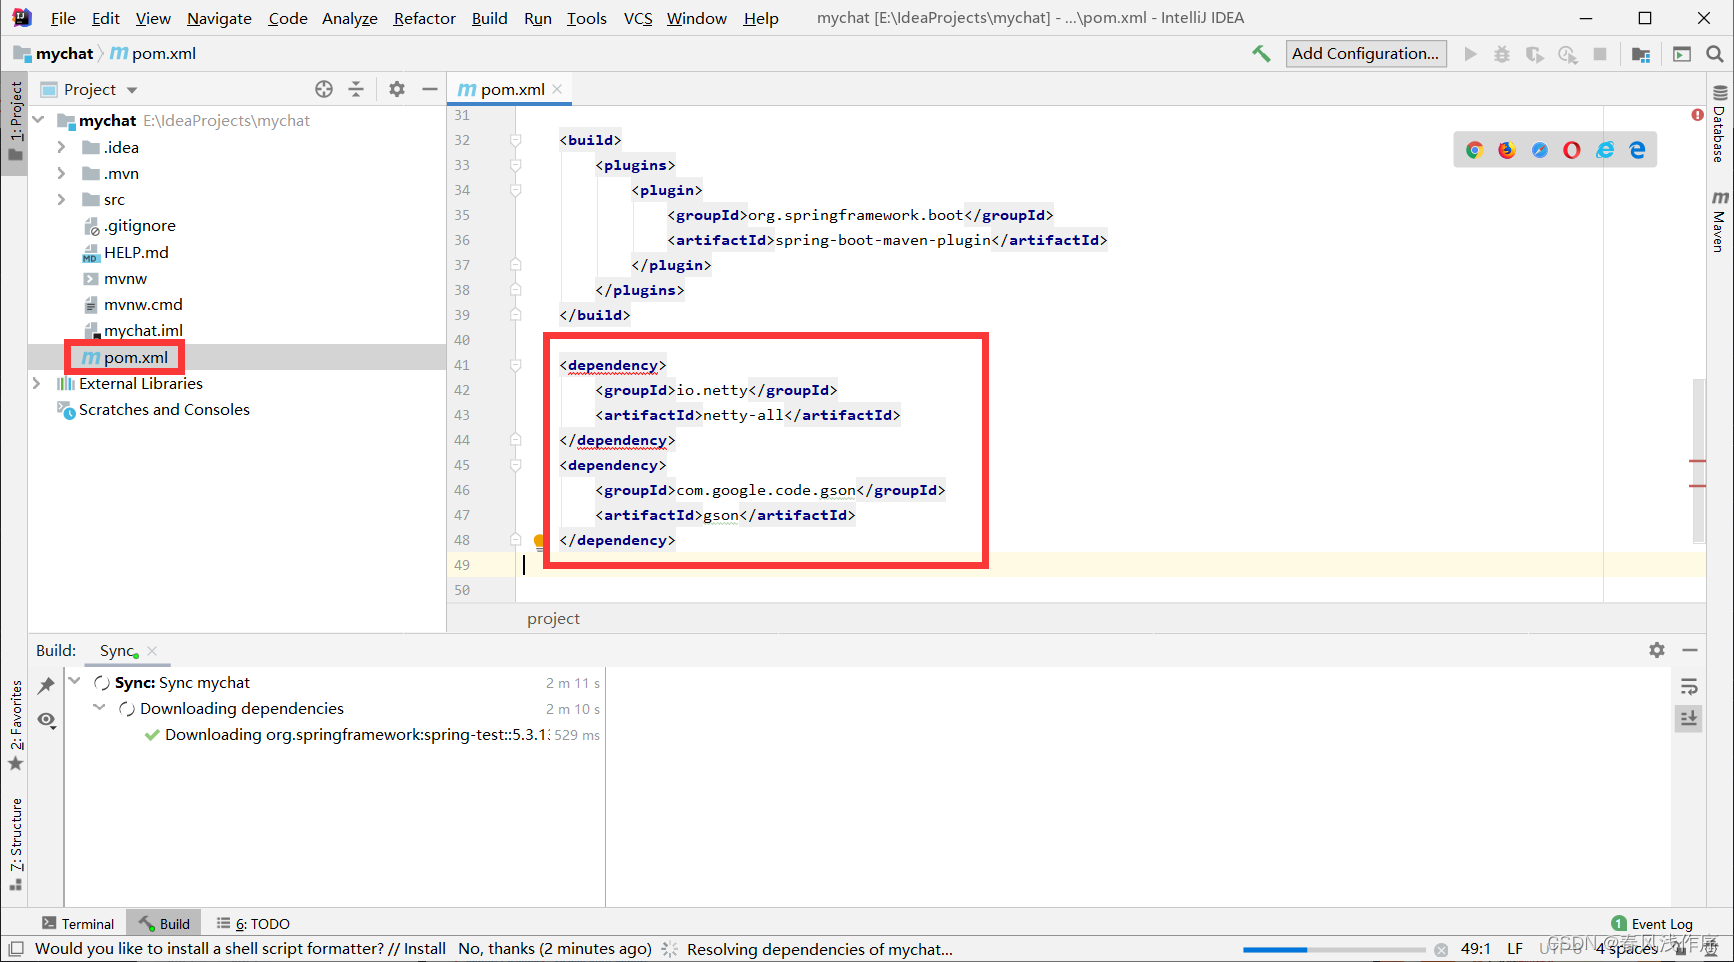Open the Structure side panel
1734x962 pixels.
click(16, 844)
